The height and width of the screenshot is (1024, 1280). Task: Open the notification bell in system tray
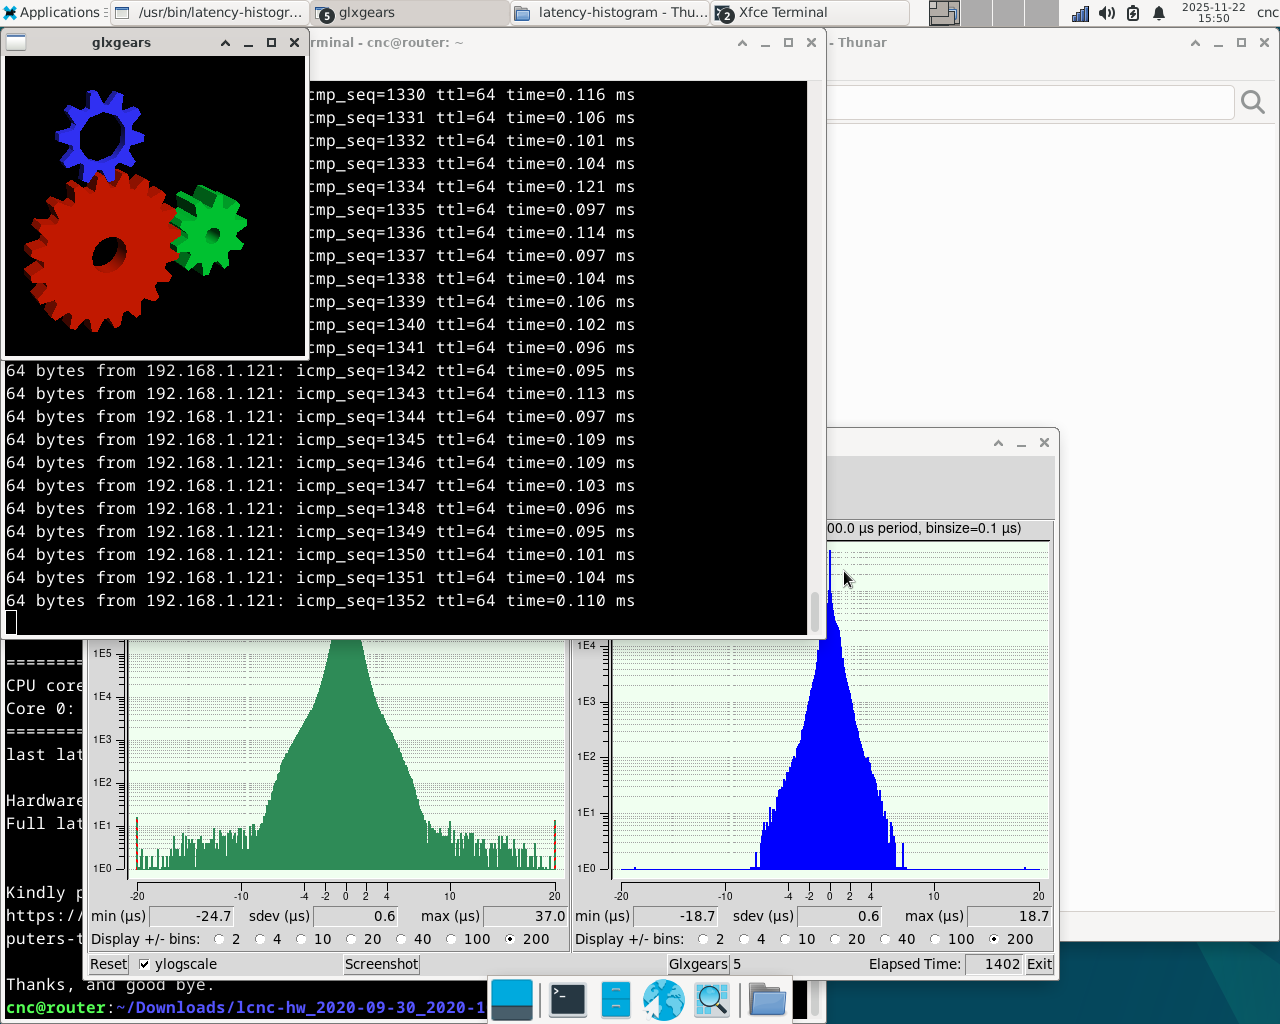point(1159,13)
